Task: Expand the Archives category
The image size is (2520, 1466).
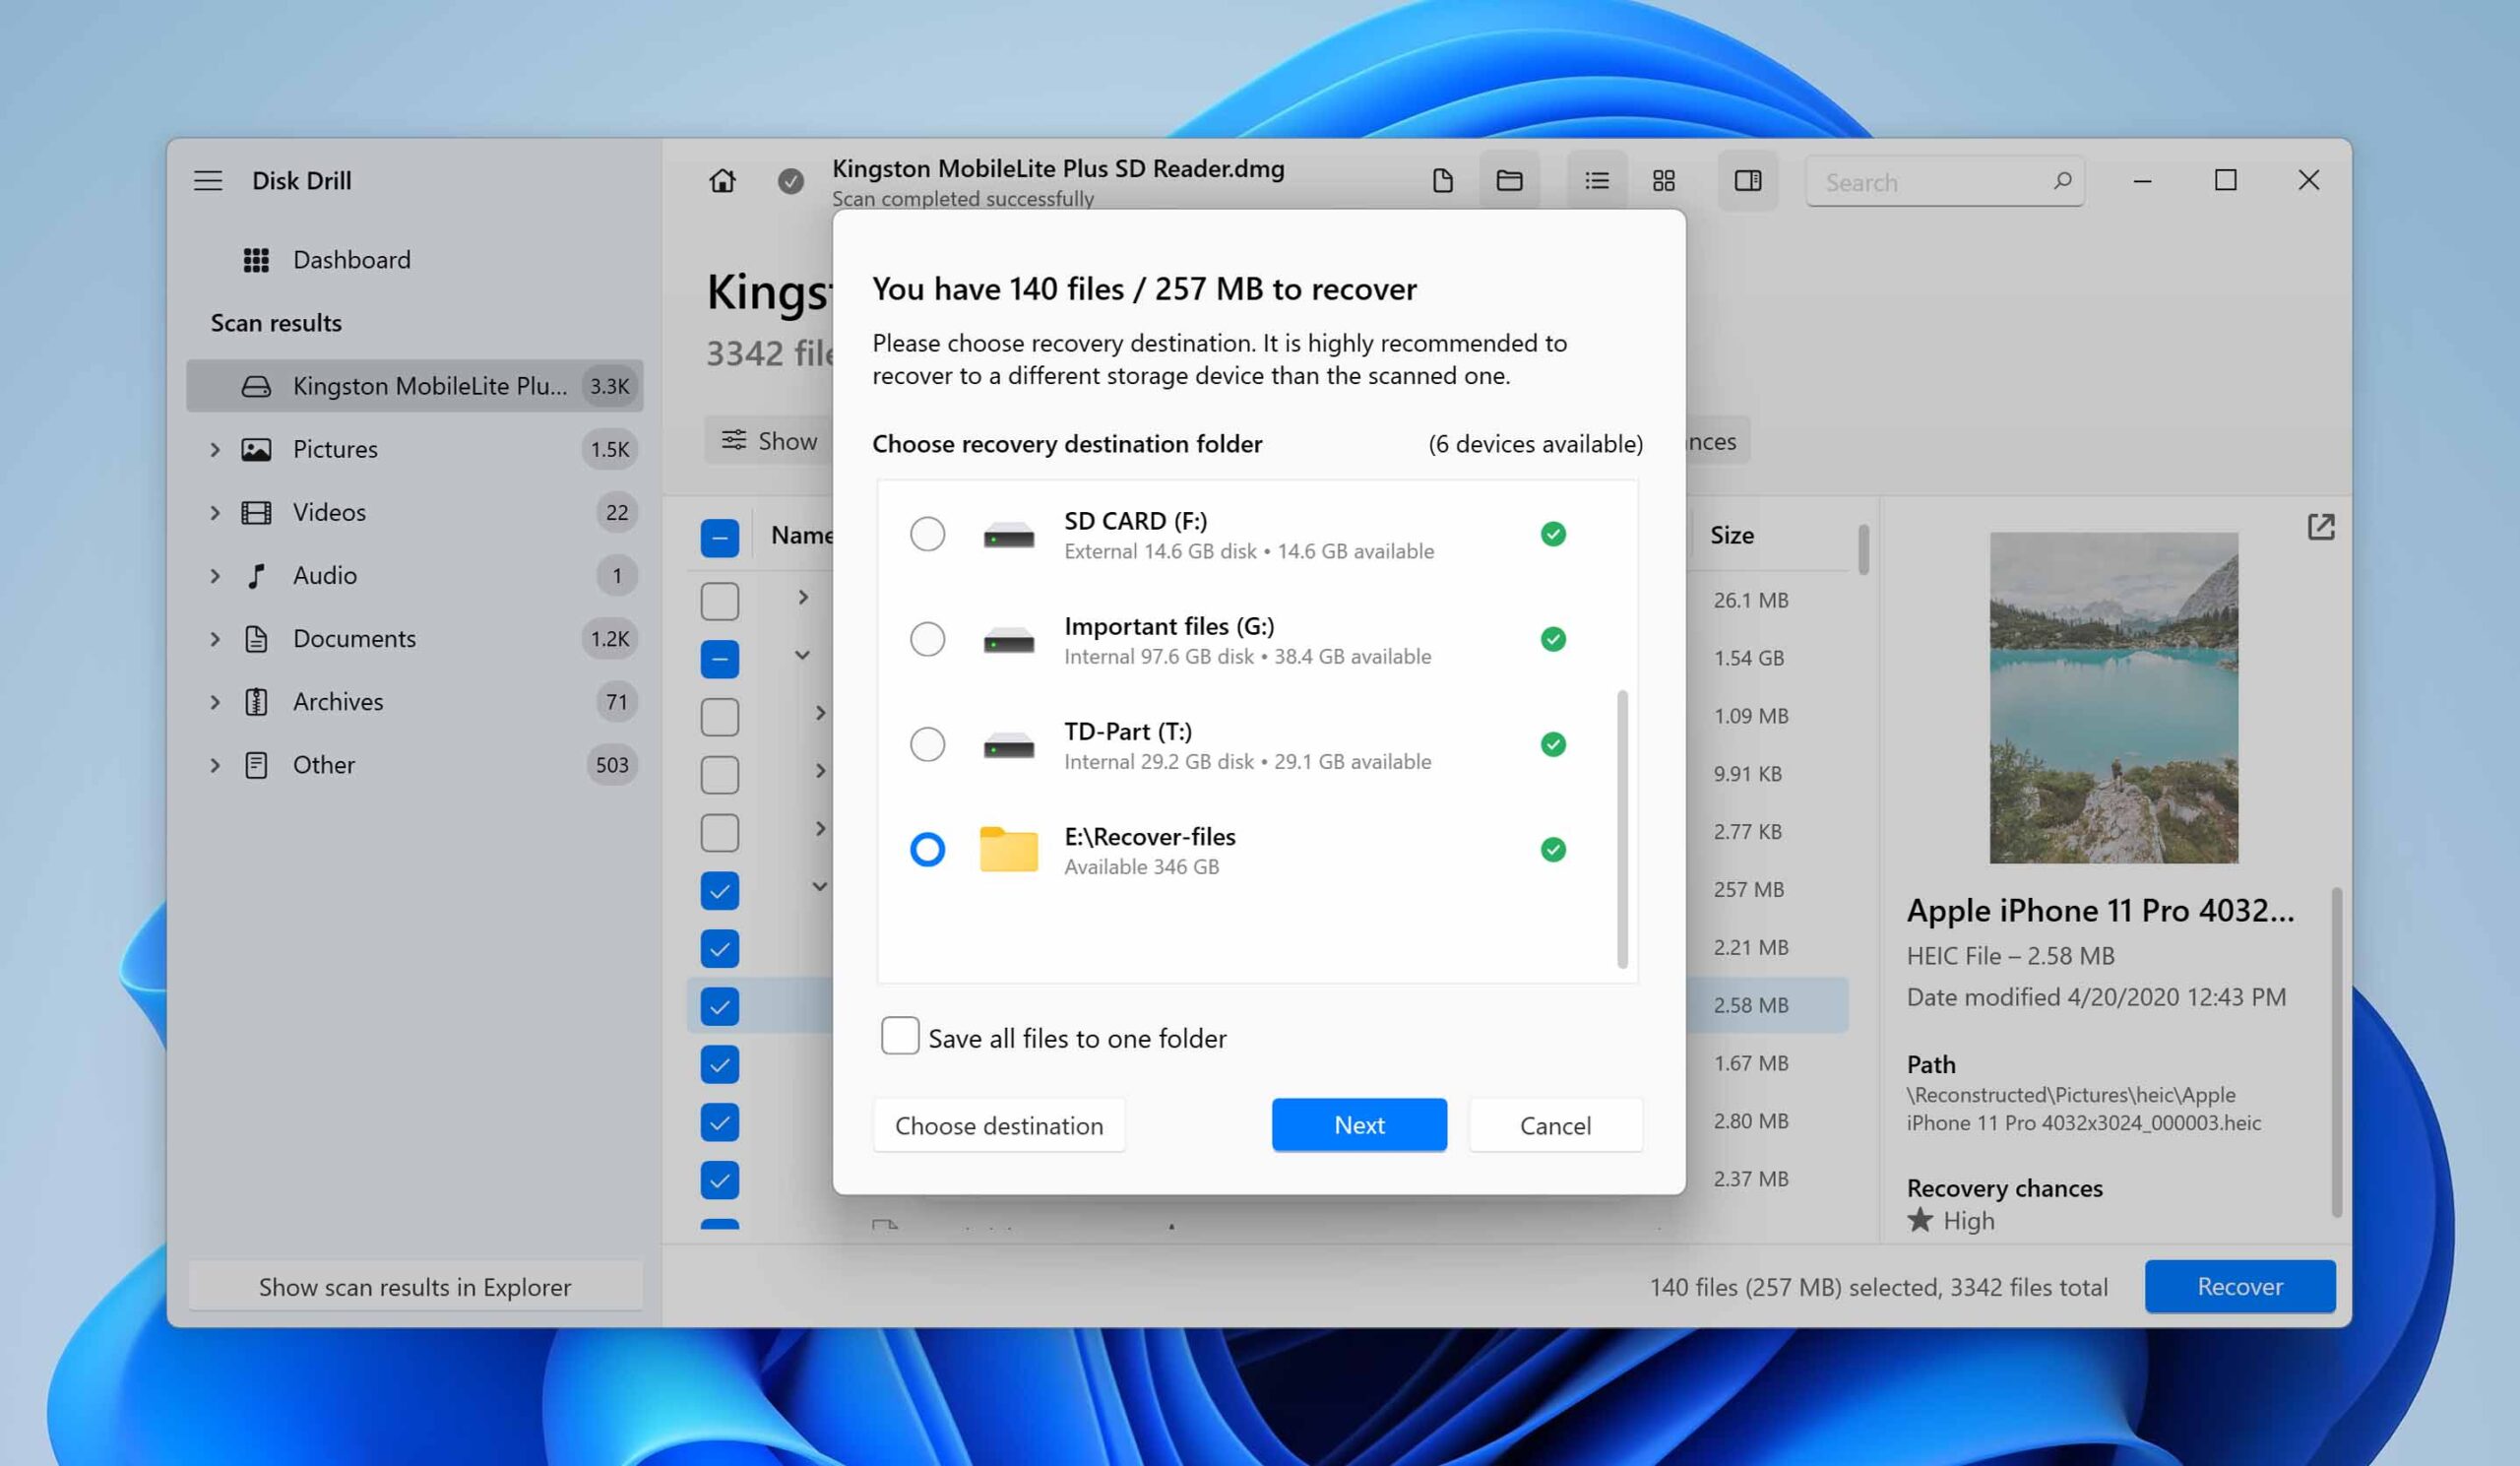Action: tap(214, 701)
